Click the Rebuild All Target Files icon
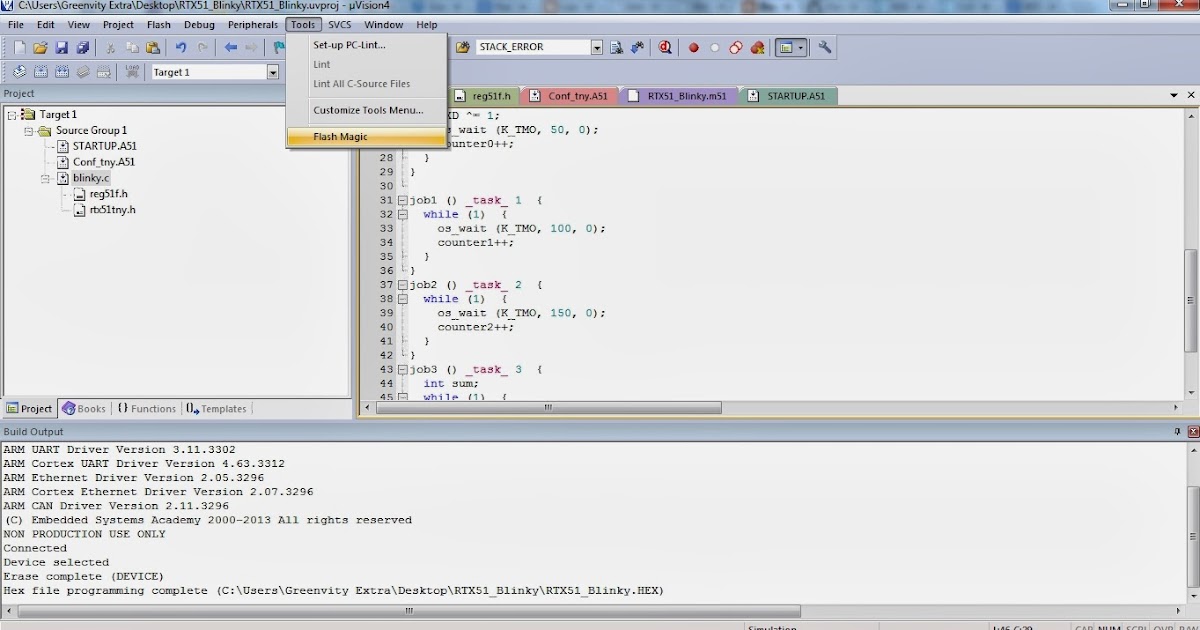Image resolution: width=1200 pixels, height=630 pixels. pos(63,71)
